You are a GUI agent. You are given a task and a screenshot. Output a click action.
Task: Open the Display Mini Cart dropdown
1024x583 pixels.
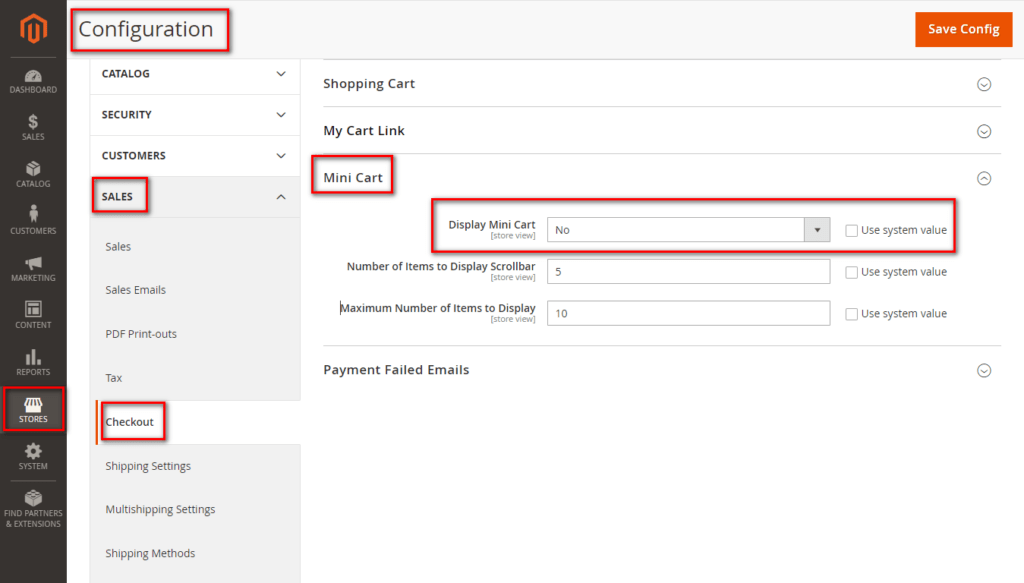point(688,230)
